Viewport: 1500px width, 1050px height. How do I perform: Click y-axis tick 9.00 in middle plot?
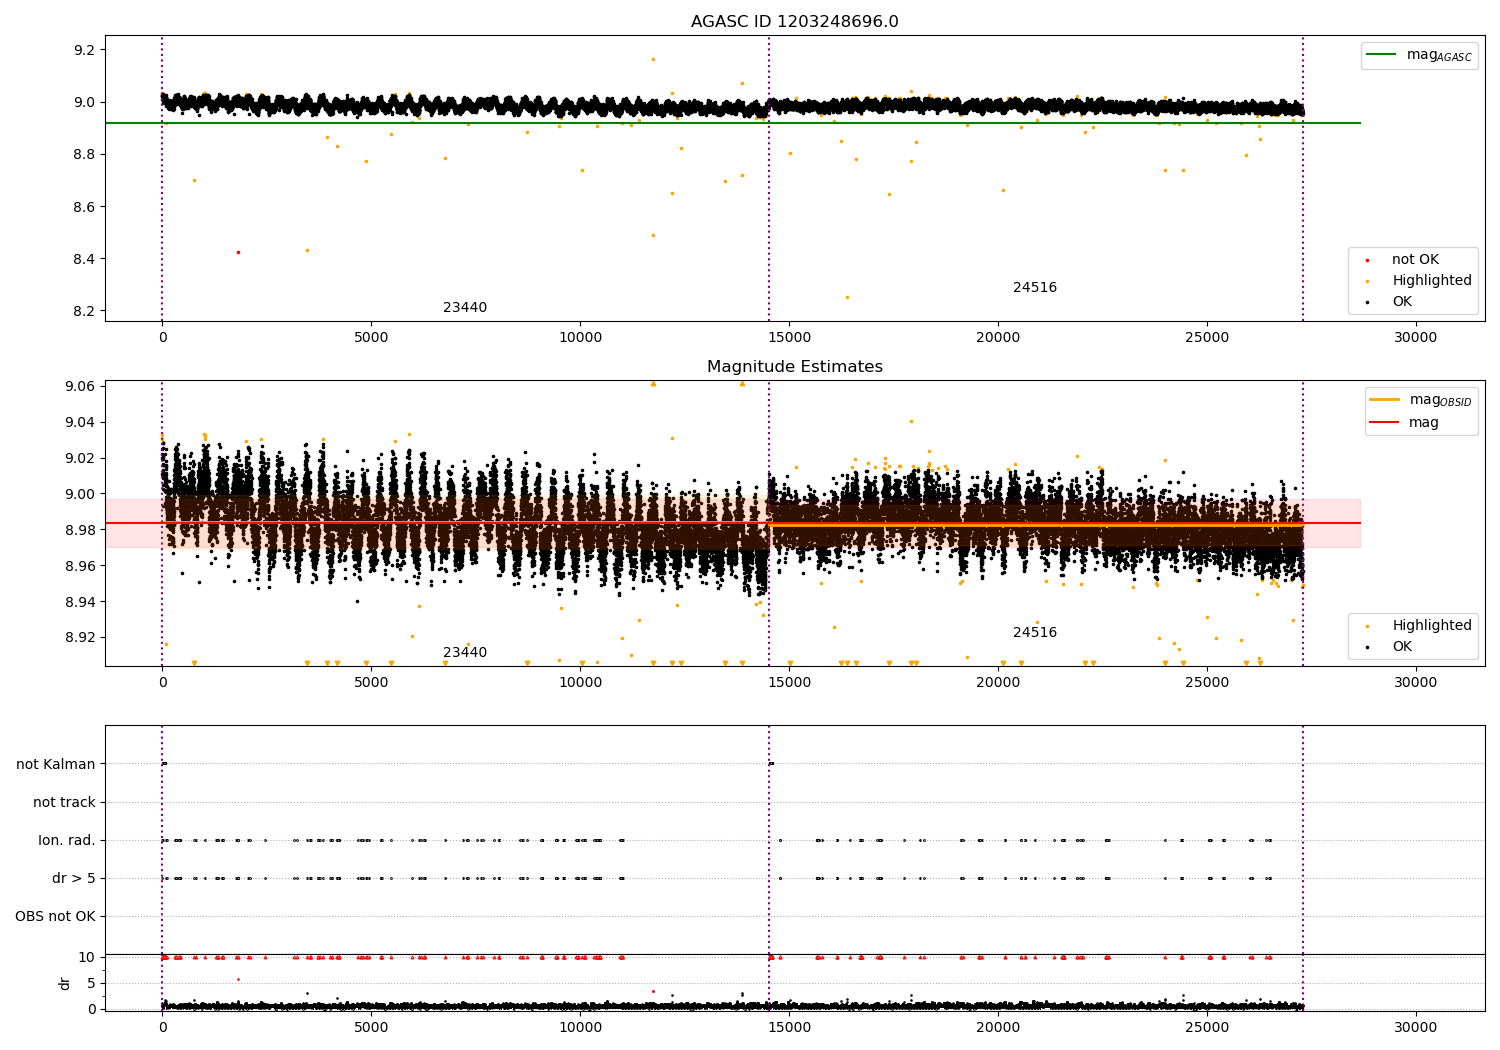(80, 494)
